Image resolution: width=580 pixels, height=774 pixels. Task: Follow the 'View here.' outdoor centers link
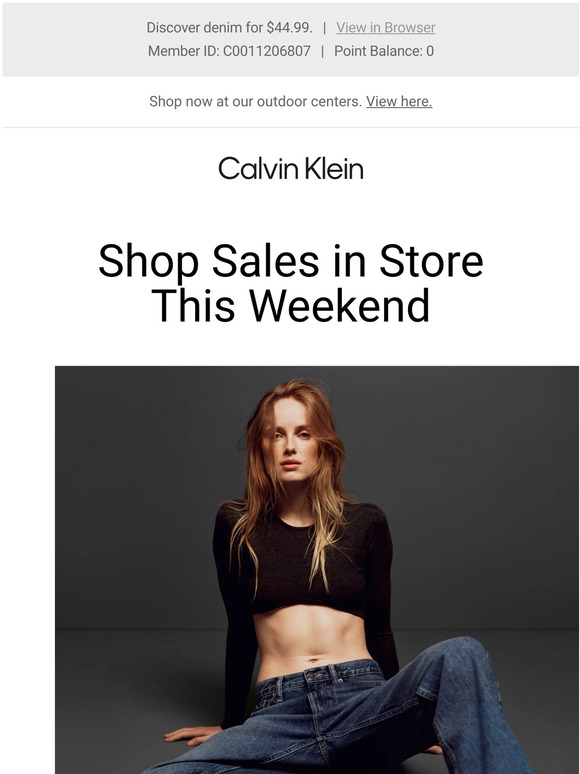[x=399, y=102]
